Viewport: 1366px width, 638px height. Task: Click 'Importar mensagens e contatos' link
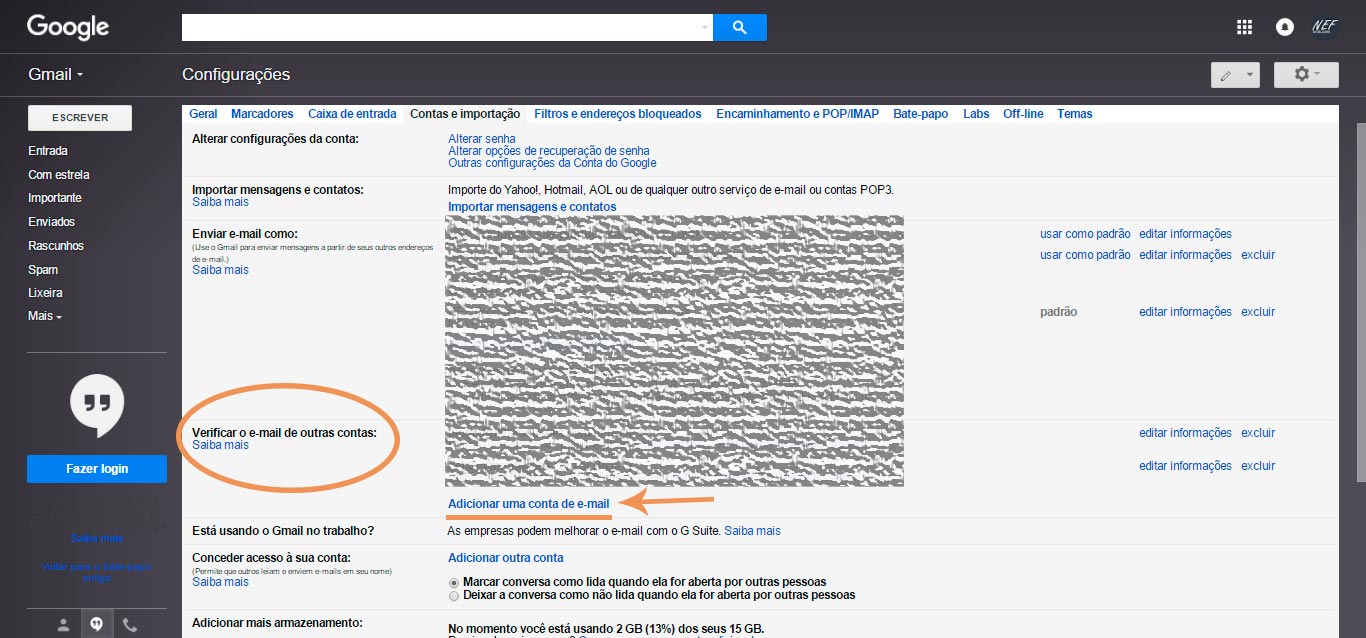pos(532,207)
